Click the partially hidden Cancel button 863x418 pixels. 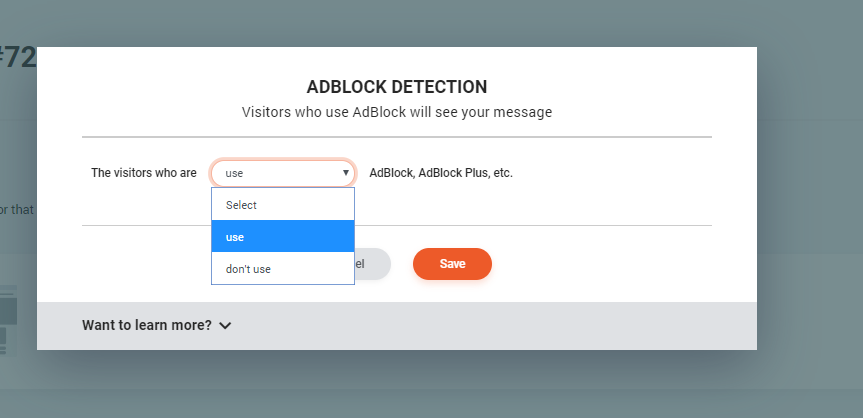coord(373,264)
